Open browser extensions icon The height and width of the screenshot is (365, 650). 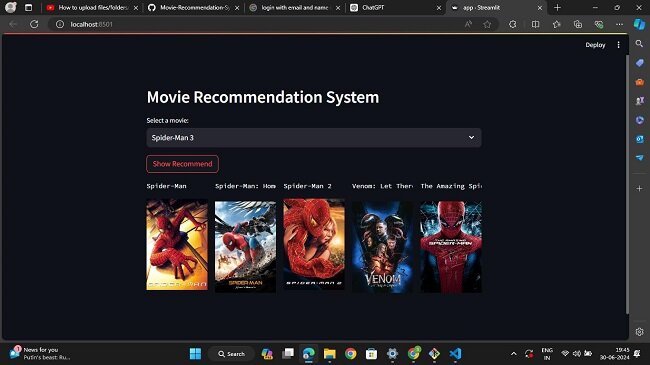[513, 24]
